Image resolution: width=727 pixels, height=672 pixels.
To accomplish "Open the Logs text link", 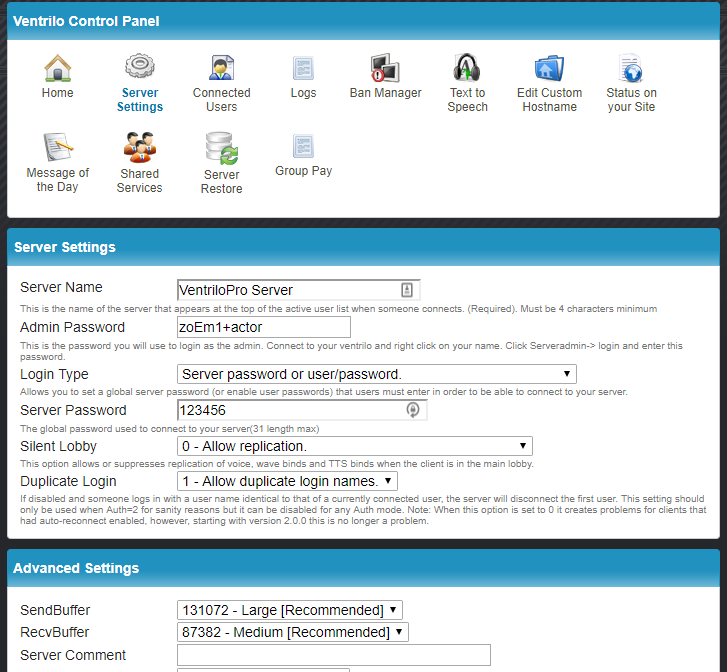I will [303, 93].
